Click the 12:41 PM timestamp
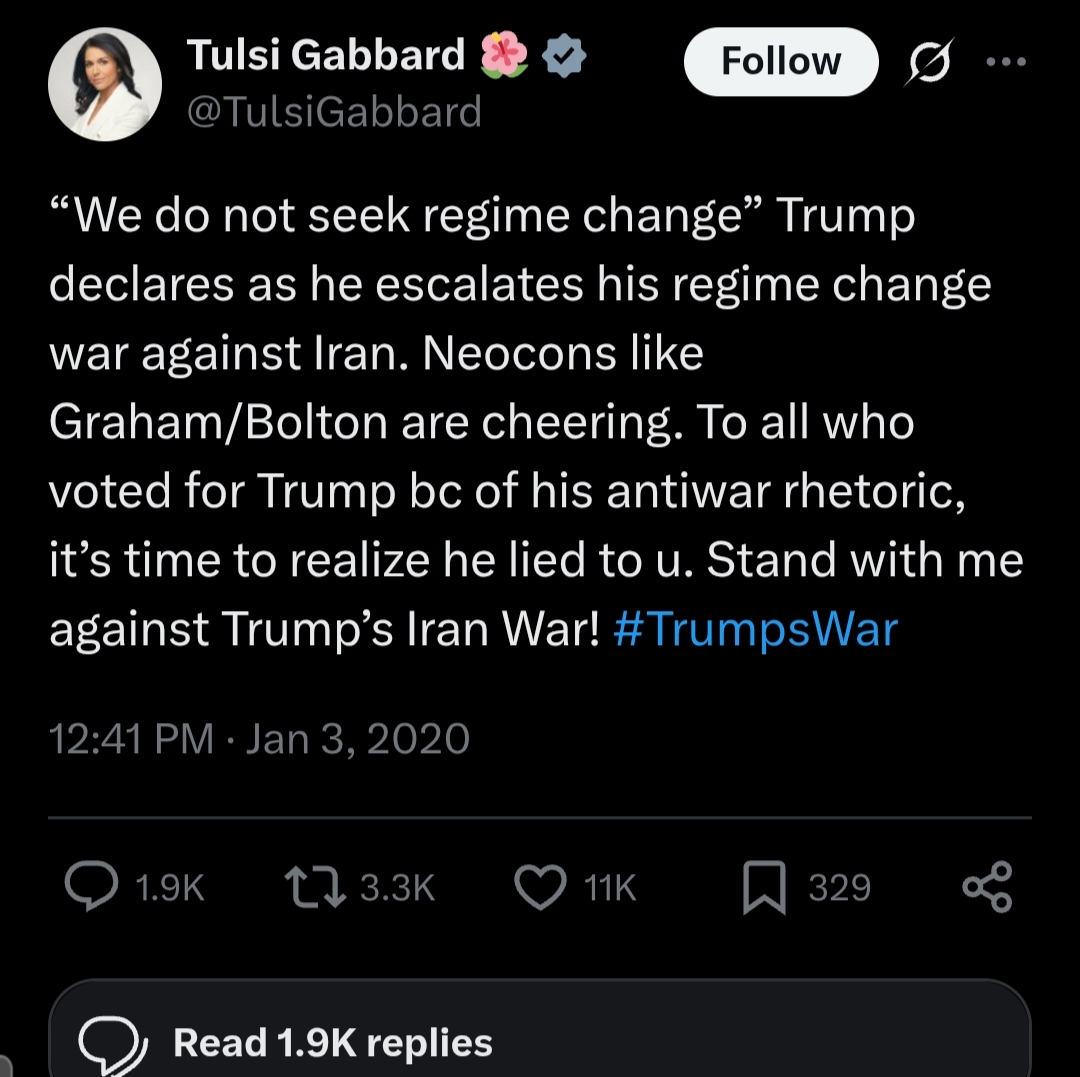Viewport: 1080px width, 1077px height. pos(131,739)
